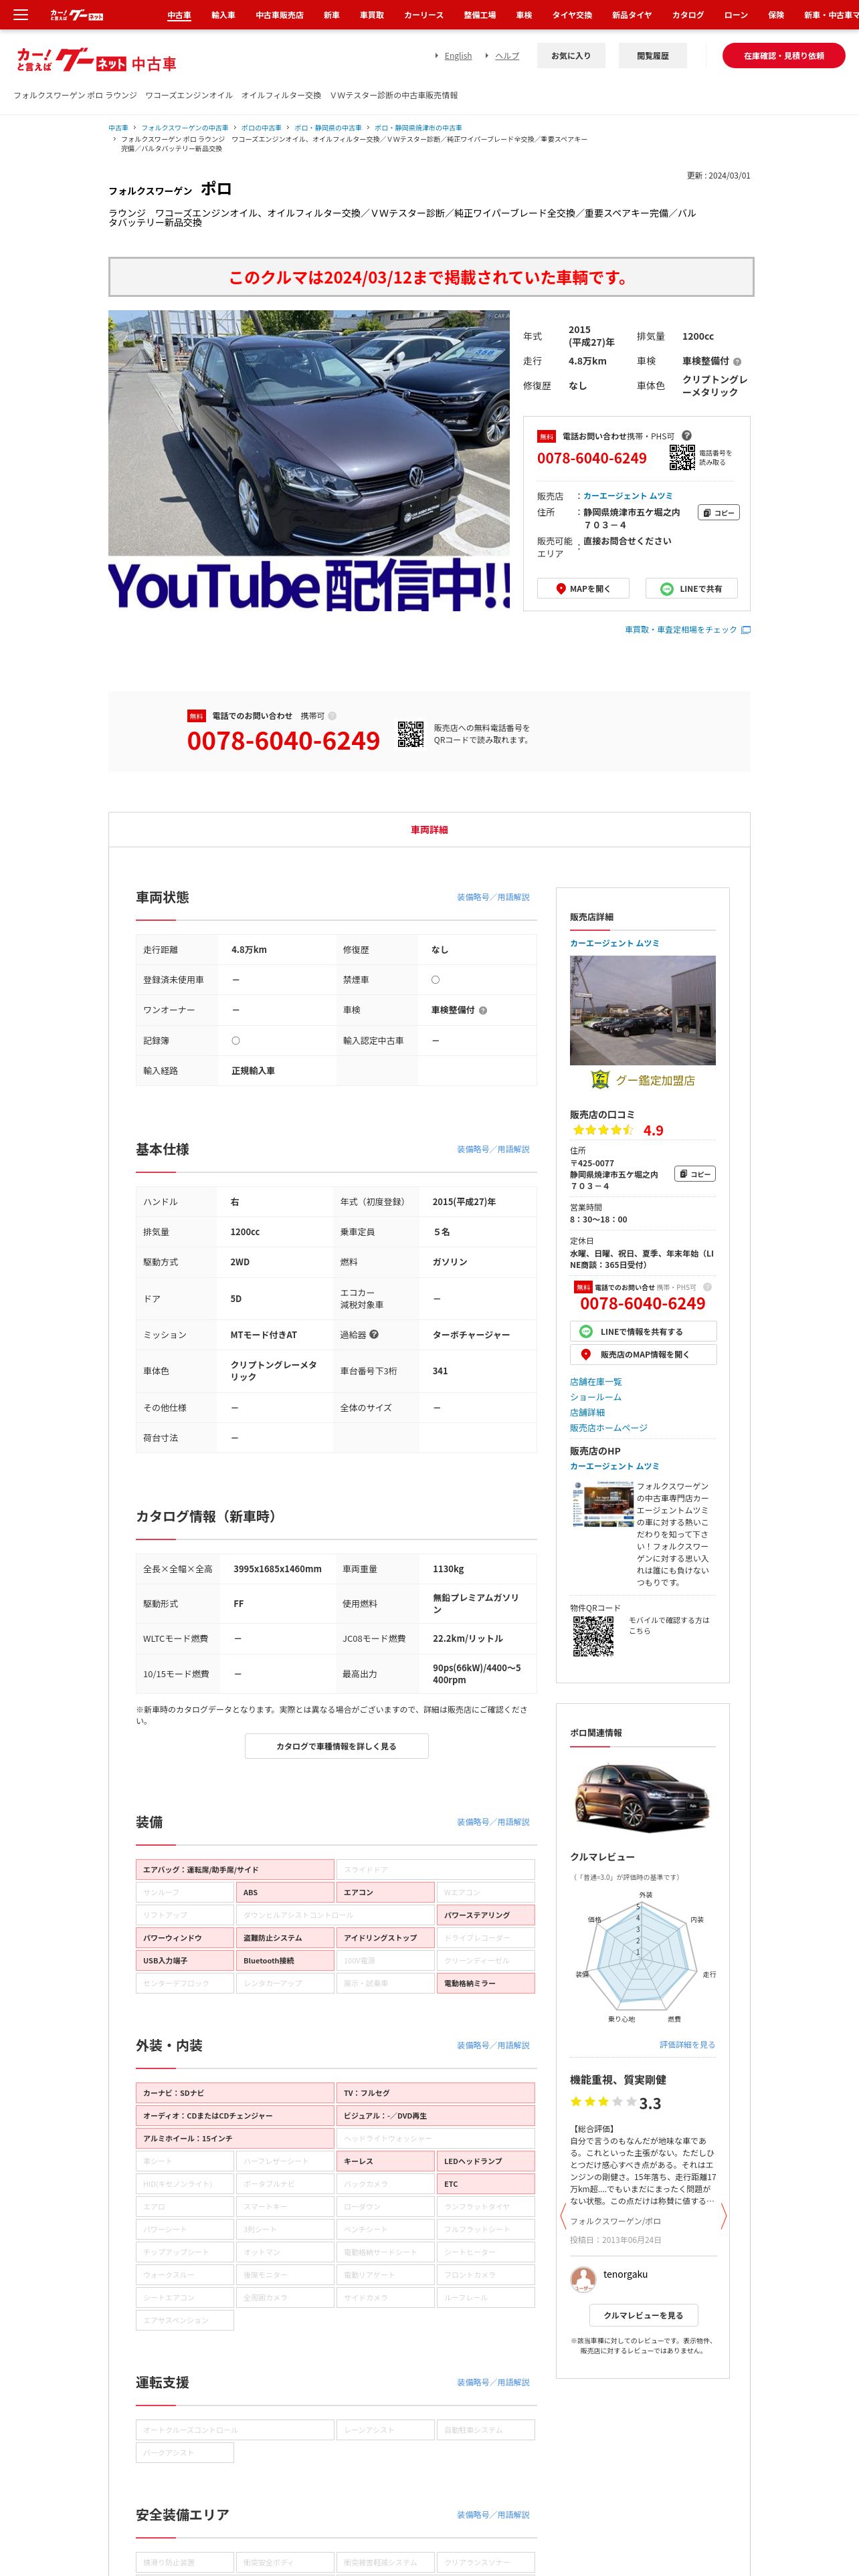Open the ヘルプ link
Image resolution: width=859 pixels, height=2576 pixels.
(507, 56)
